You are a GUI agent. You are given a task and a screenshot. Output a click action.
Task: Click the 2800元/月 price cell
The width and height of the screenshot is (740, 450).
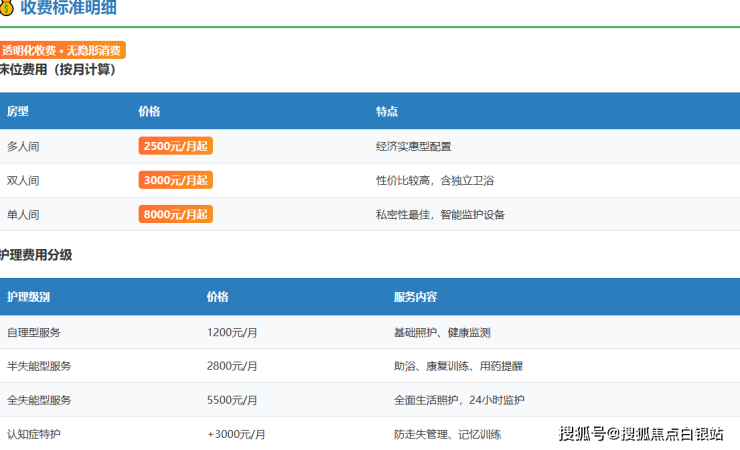[232, 366]
